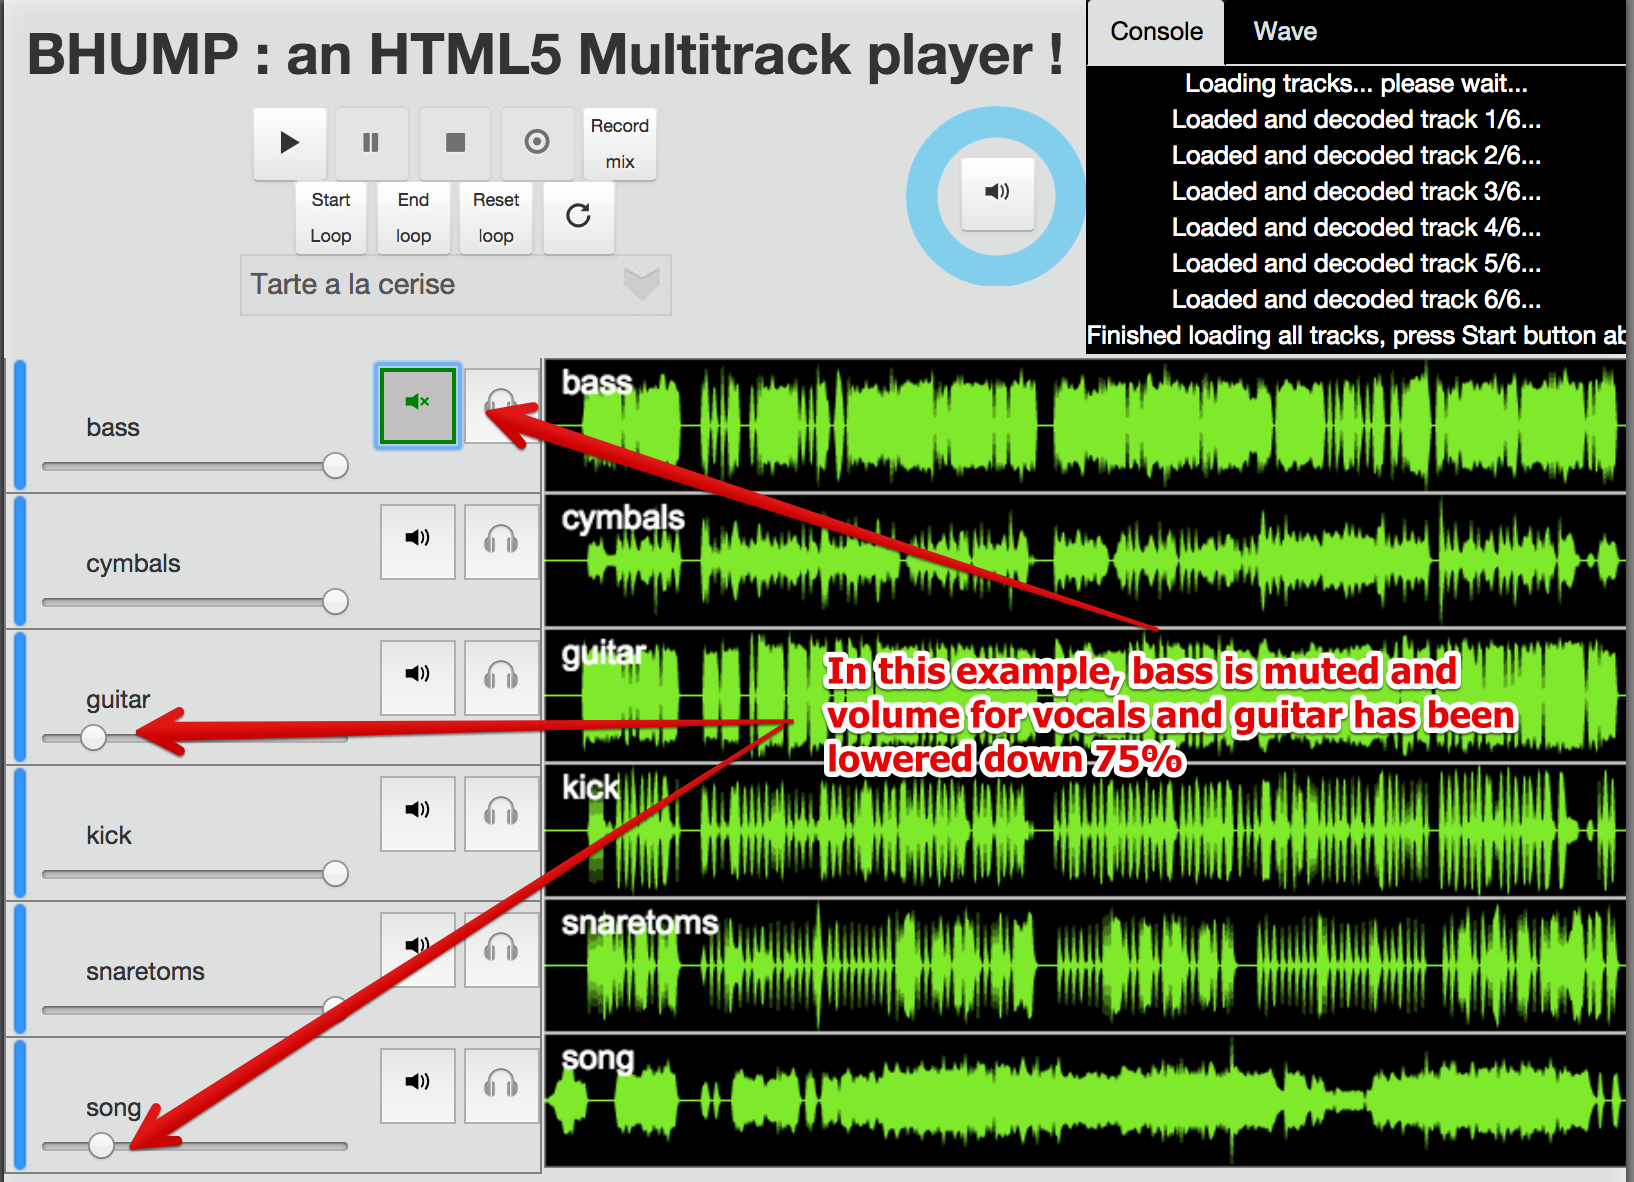The height and width of the screenshot is (1182, 1634).
Task: Click console line 'Loaded and decoded track 6/6...'
Action: point(1356,300)
